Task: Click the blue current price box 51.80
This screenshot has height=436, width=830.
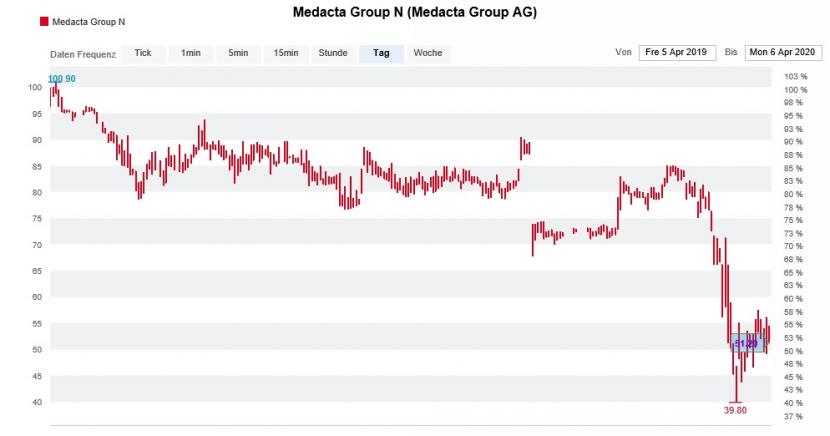Action: [x=747, y=344]
